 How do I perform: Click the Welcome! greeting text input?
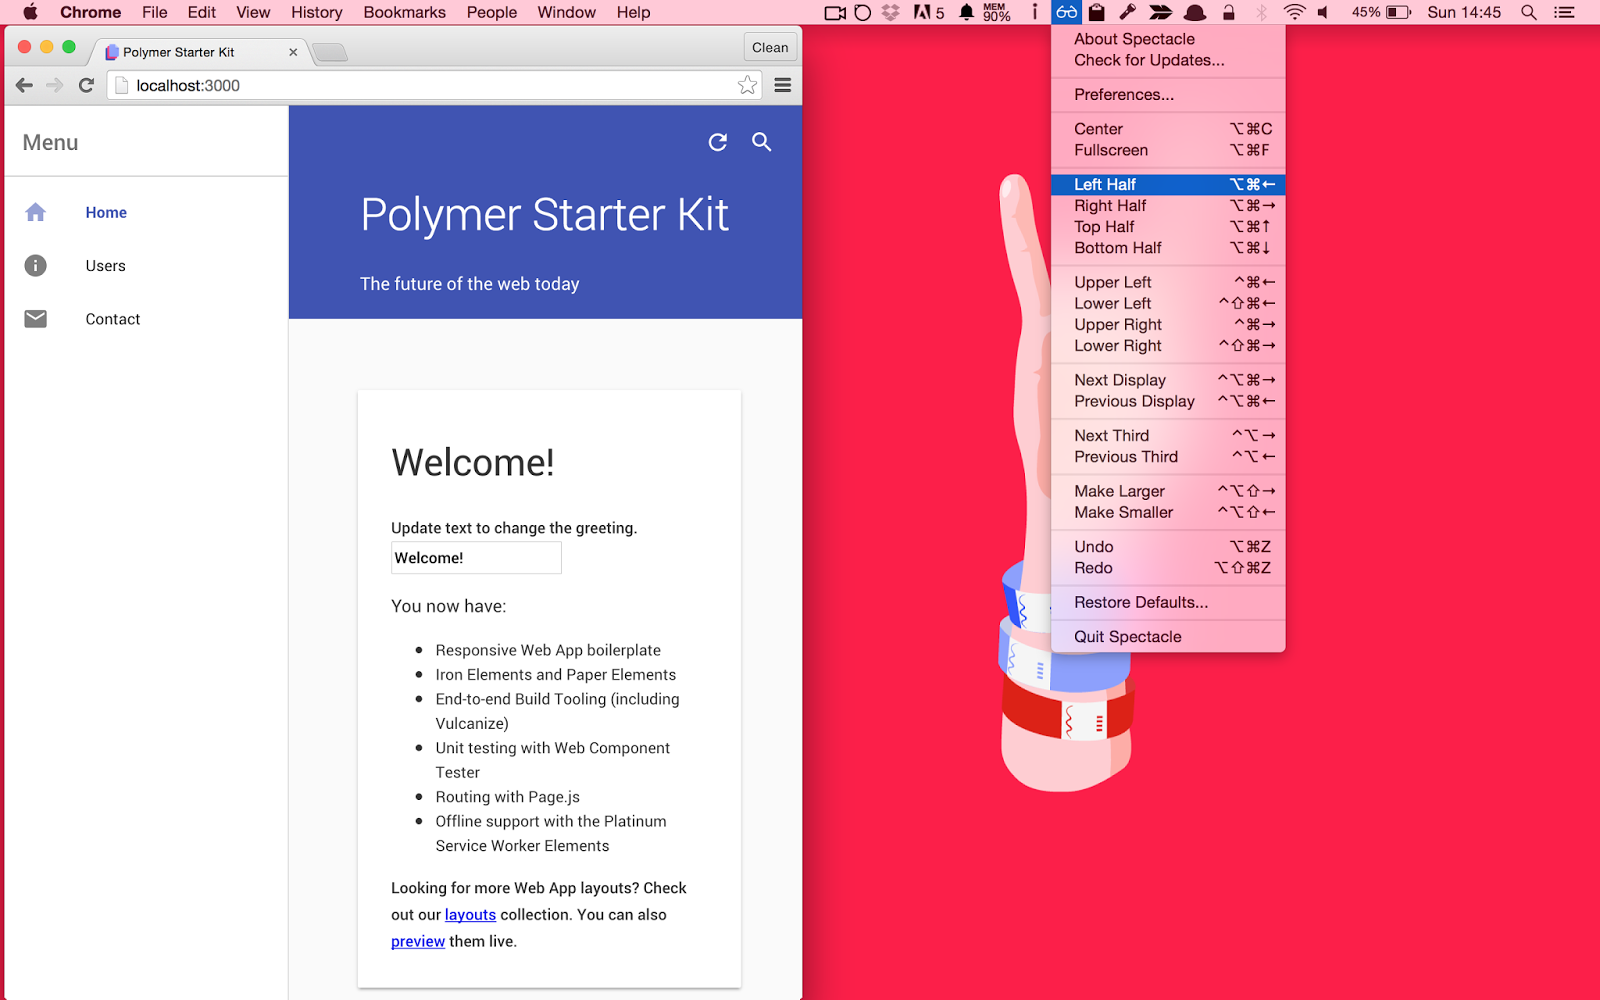[476, 558]
